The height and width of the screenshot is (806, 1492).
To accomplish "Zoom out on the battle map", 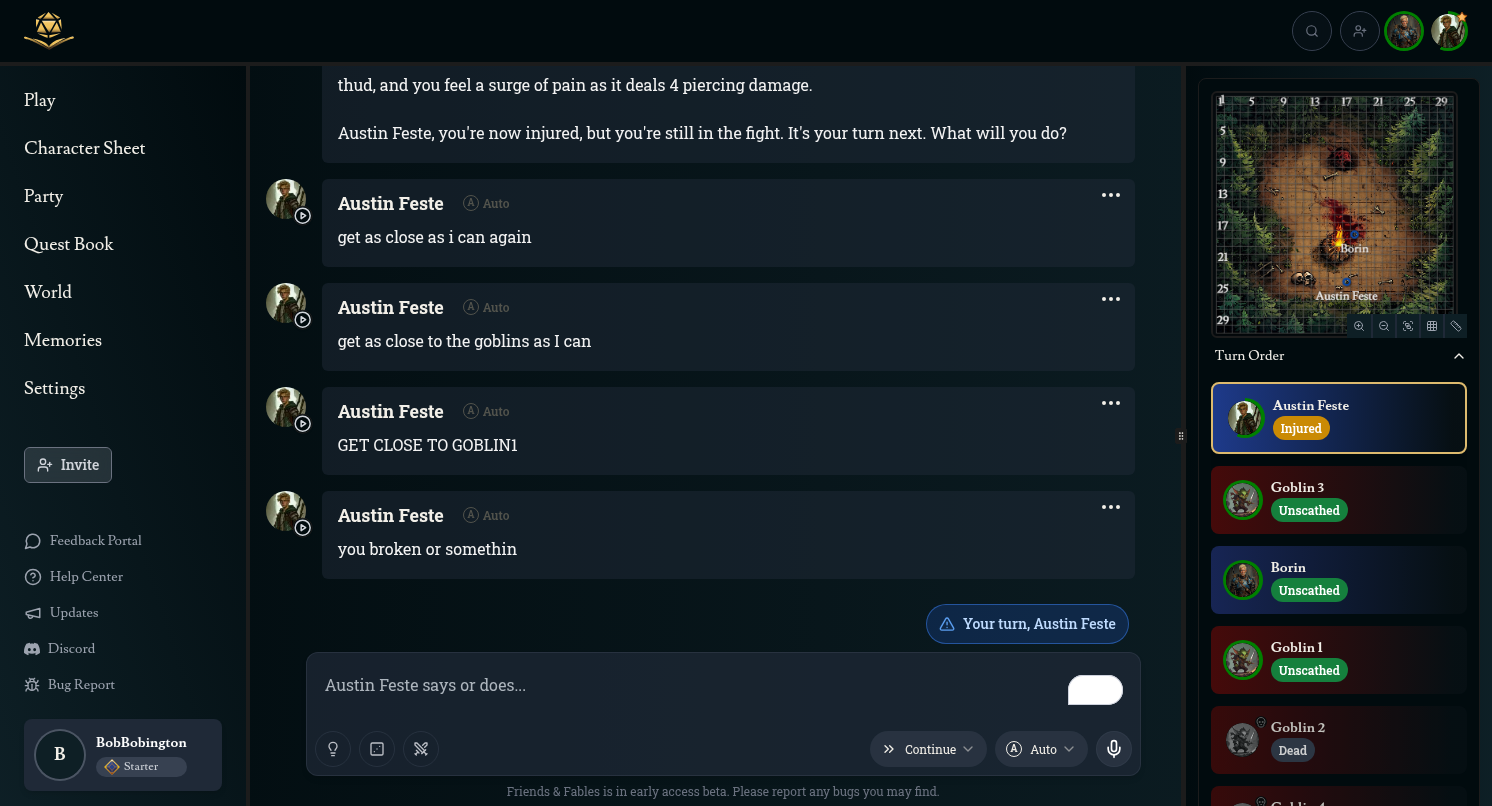I will tap(1384, 326).
